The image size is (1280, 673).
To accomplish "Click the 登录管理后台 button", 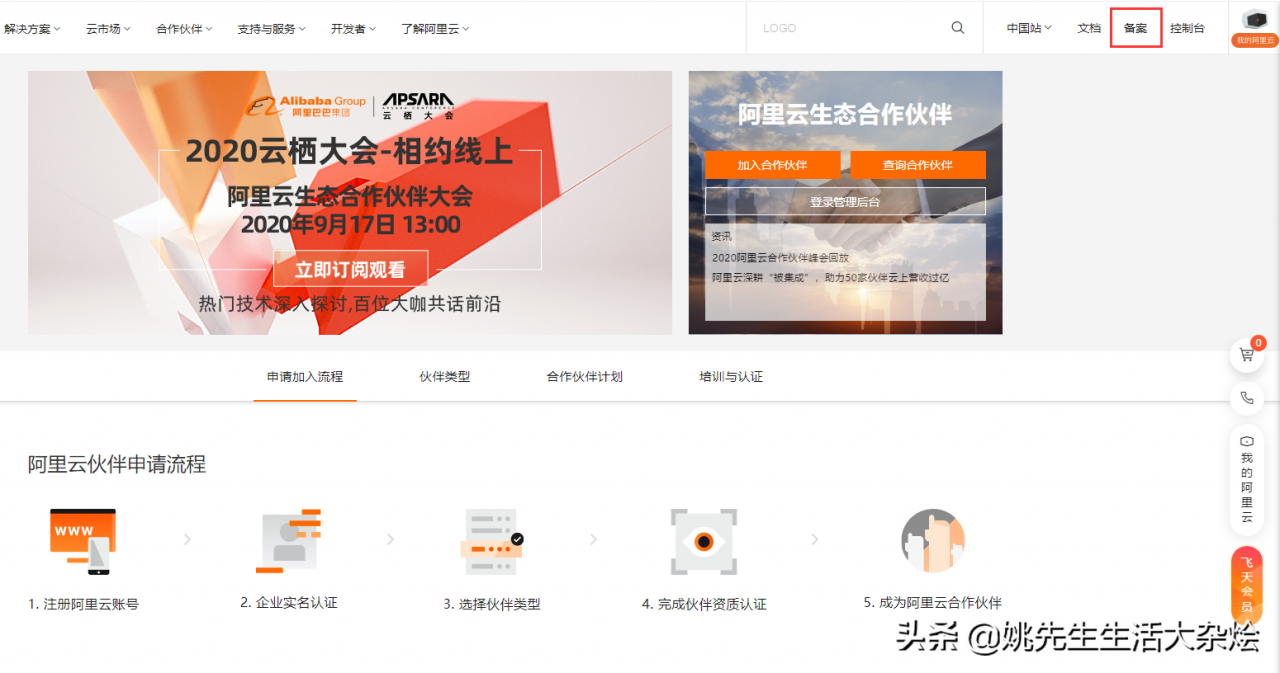I will click(x=845, y=201).
